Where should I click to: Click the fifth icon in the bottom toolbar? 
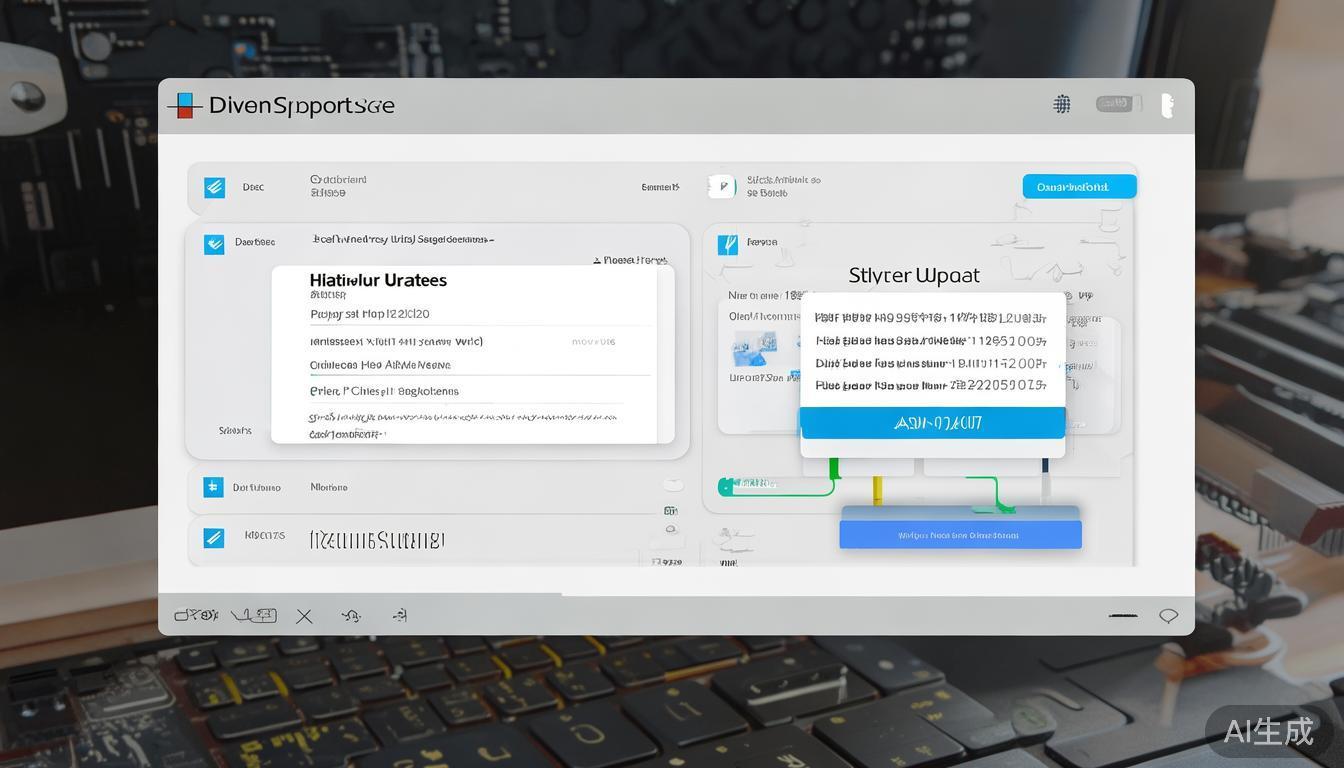(399, 616)
